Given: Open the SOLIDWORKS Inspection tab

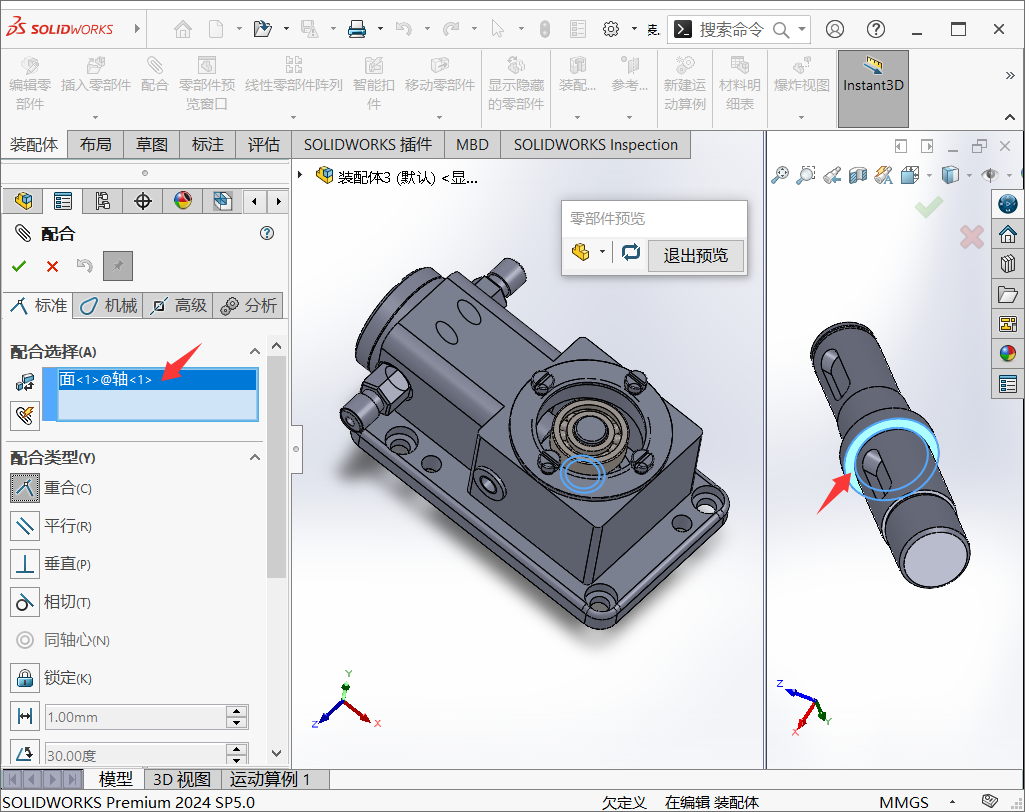Looking at the screenshot, I should 595,144.
